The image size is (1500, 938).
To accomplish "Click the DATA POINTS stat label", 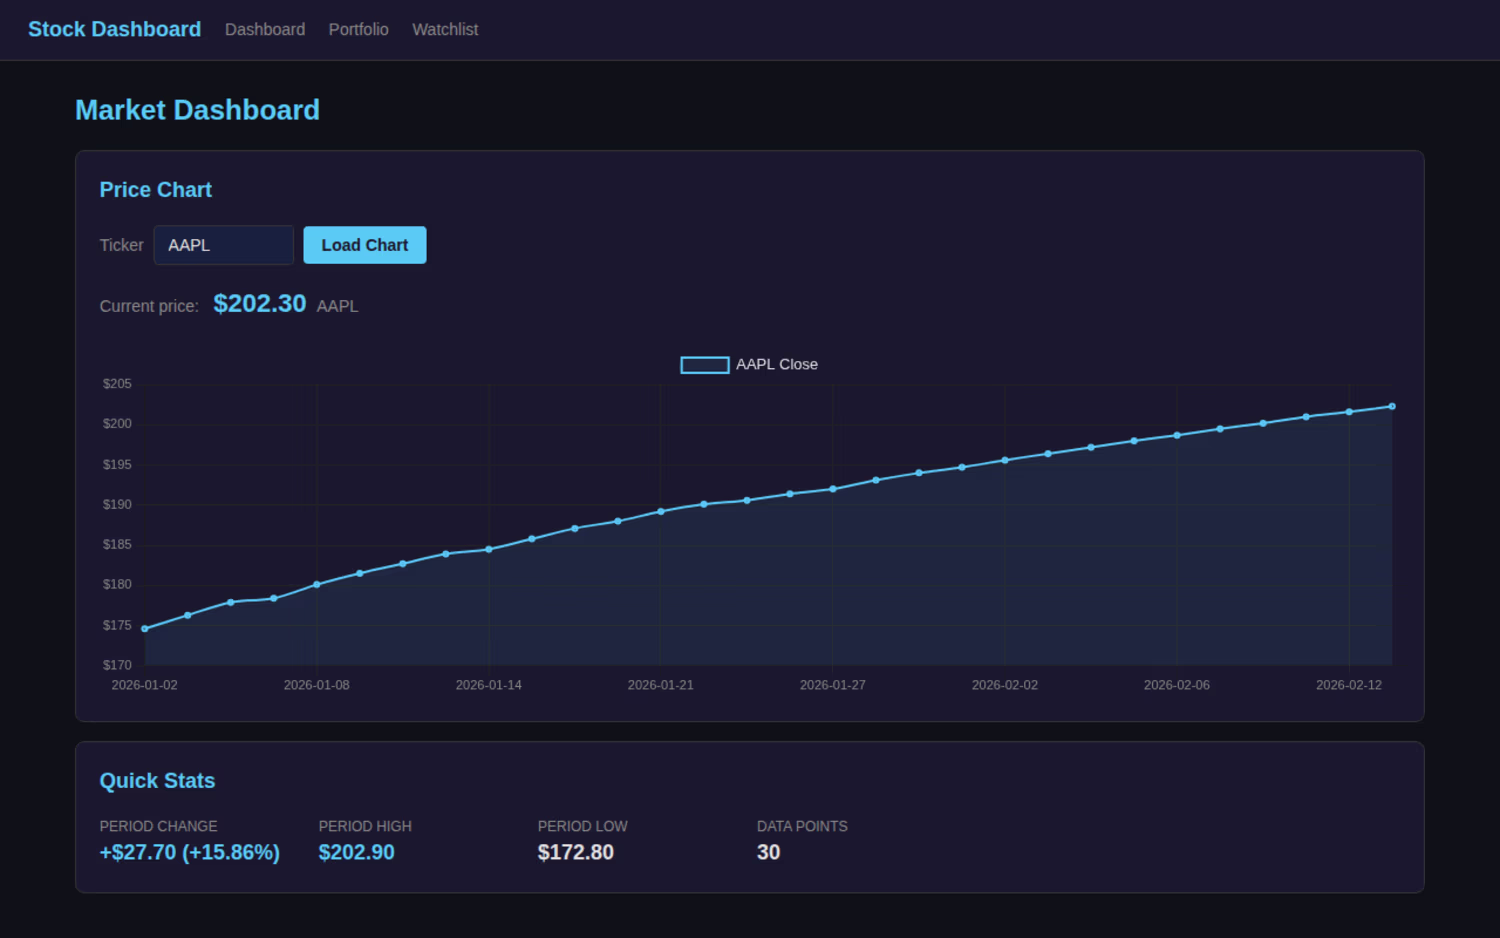I will (x=802, y=827).
